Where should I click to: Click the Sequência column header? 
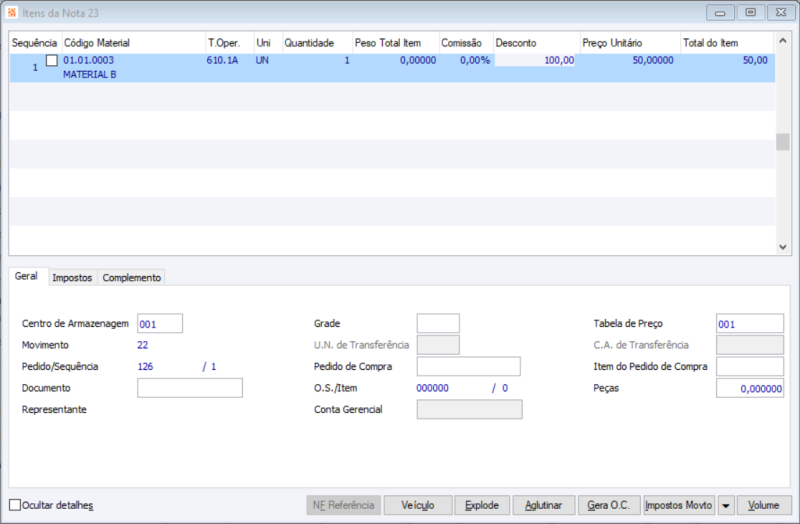point(34,43)
